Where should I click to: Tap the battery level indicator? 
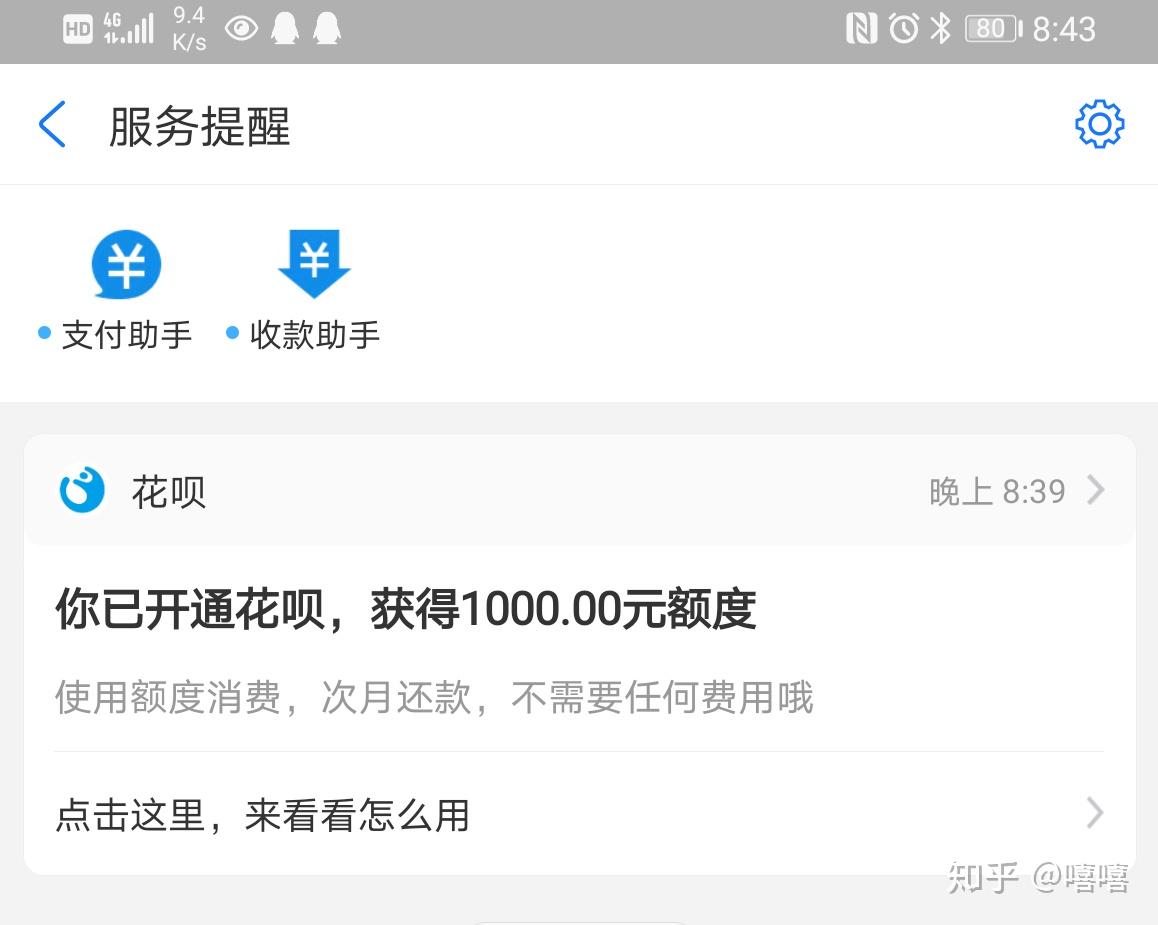click(x=993, y=30)
